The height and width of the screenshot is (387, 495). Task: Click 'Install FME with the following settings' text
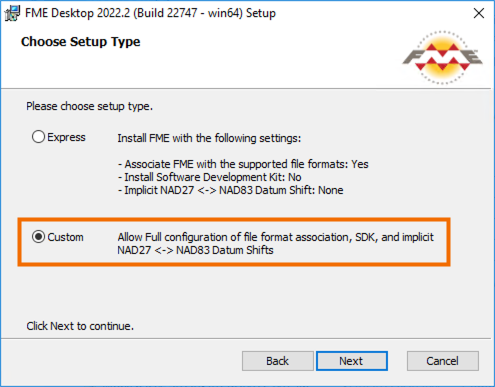tap(209, 138)
